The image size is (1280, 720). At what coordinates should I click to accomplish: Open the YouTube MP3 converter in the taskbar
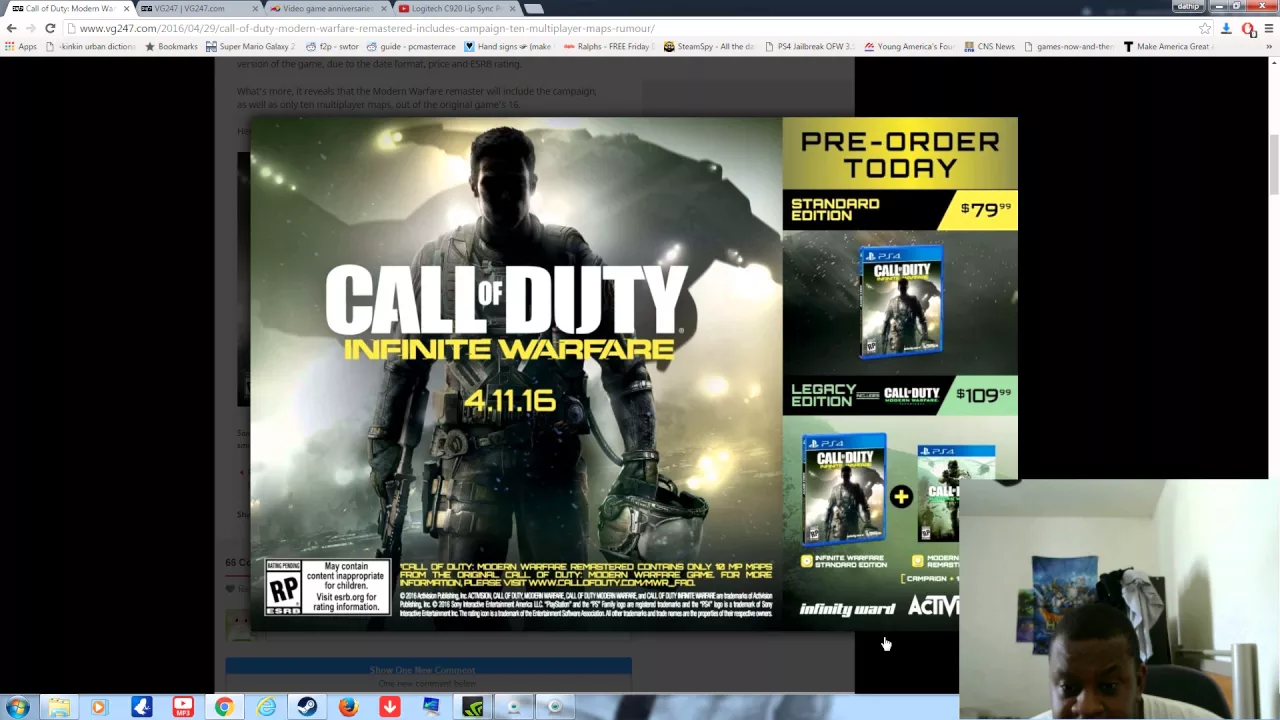[182, 707]
